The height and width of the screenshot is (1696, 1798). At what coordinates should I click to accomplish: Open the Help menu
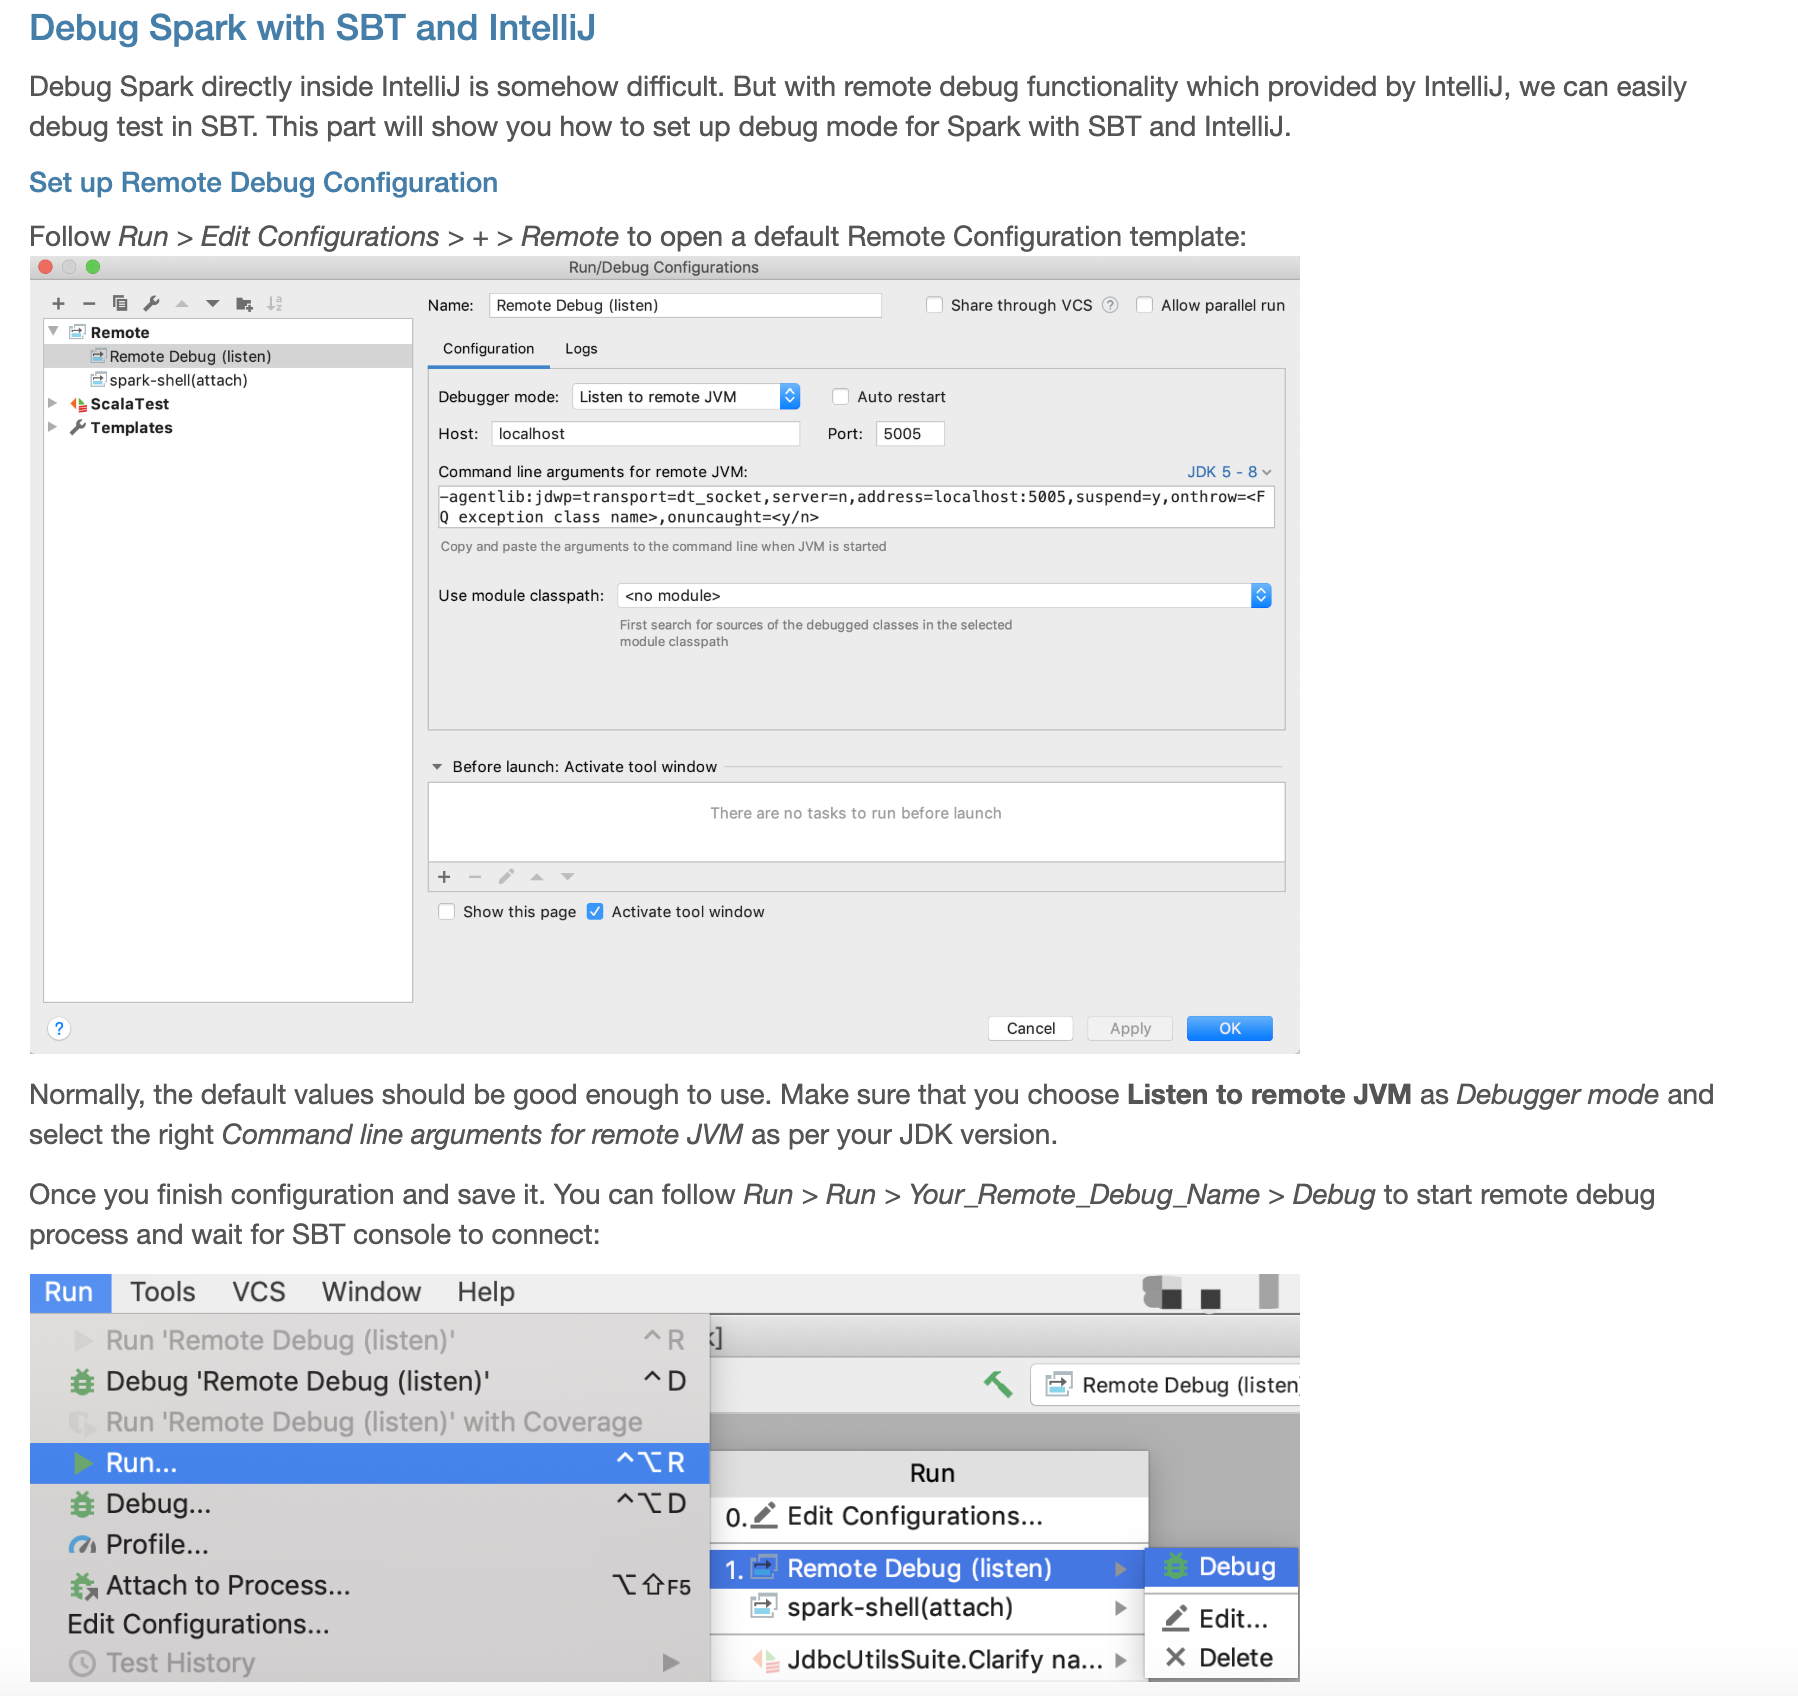coord(486,1292)
